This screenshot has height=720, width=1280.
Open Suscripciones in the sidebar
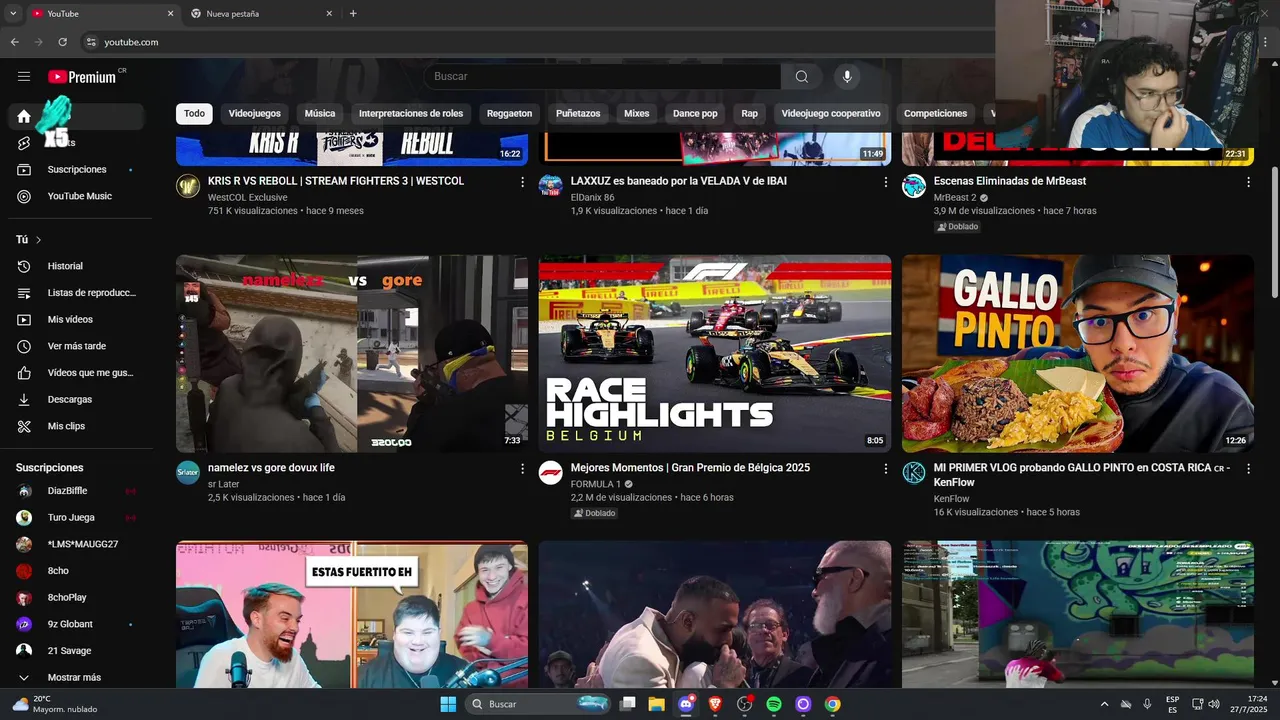pos(77,170)
